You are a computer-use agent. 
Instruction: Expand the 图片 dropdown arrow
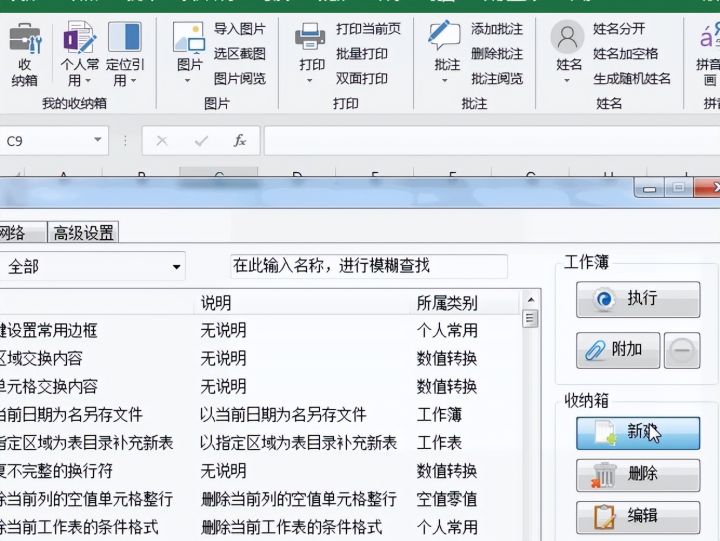click(187, 81)
